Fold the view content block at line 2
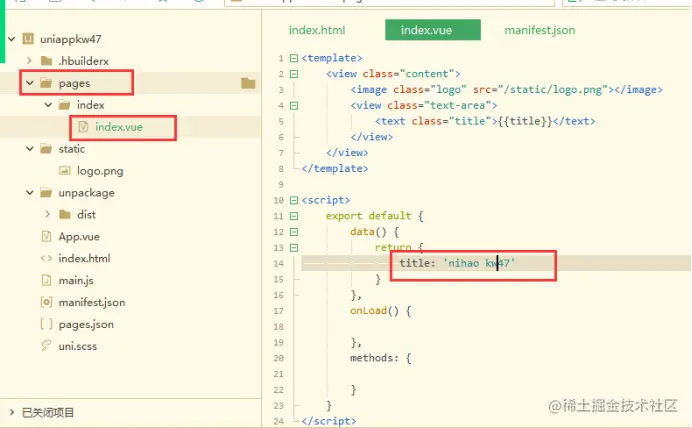 click(294, 74)
